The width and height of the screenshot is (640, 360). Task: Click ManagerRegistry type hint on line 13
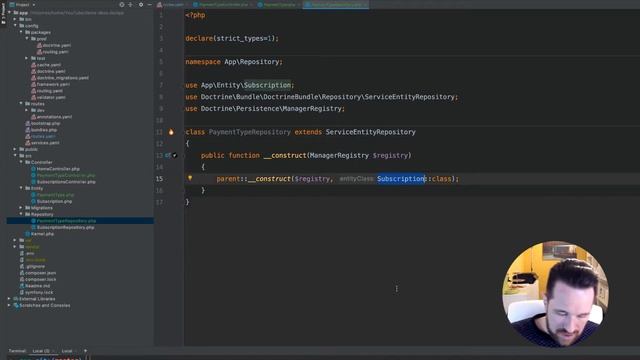pos(339,156)
